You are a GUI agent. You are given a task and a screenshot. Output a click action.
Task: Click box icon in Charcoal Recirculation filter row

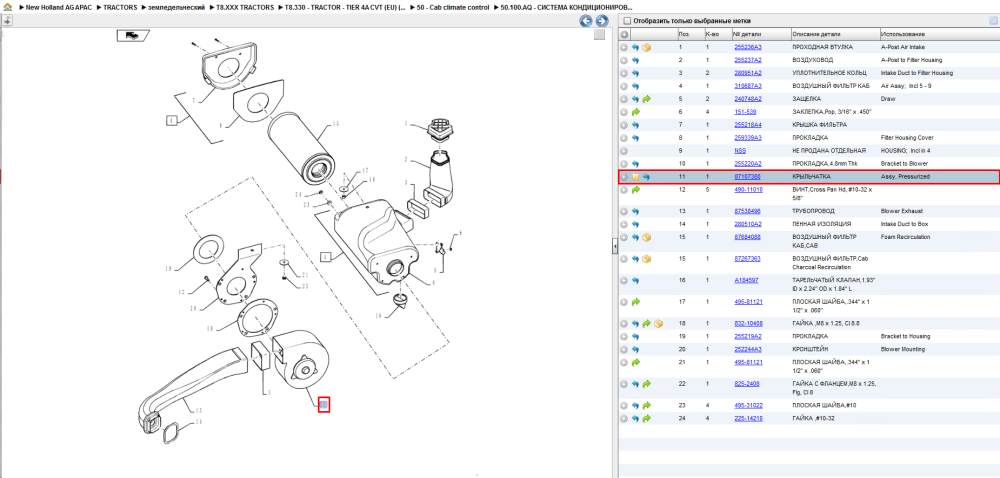(x=647, y=259)
